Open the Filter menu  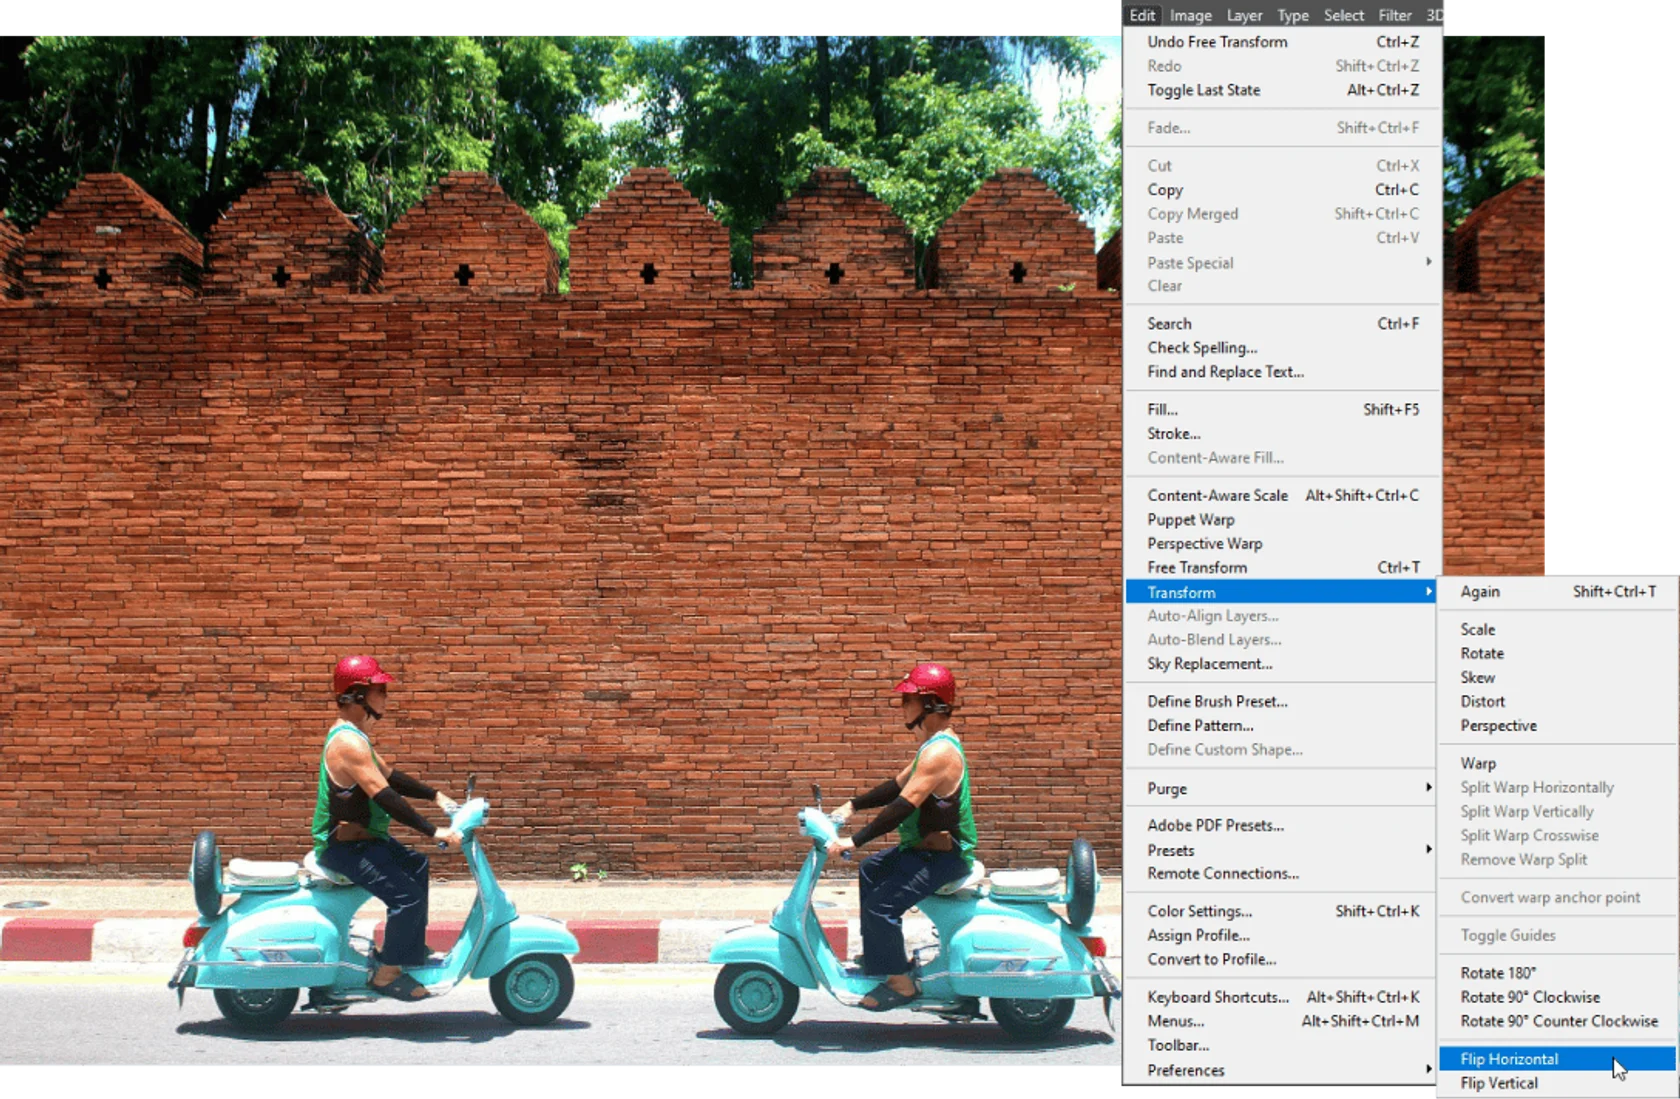pos(1394,15)
